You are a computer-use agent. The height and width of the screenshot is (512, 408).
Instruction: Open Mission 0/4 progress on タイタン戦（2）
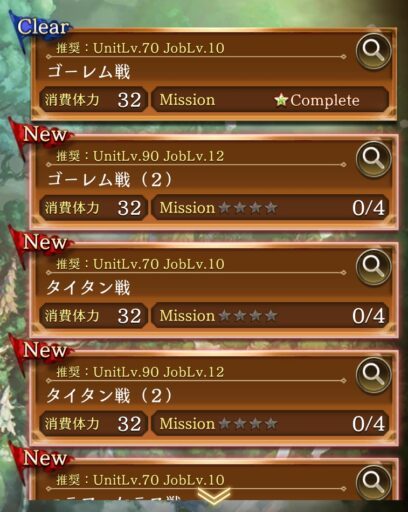[x=270, y=424]
